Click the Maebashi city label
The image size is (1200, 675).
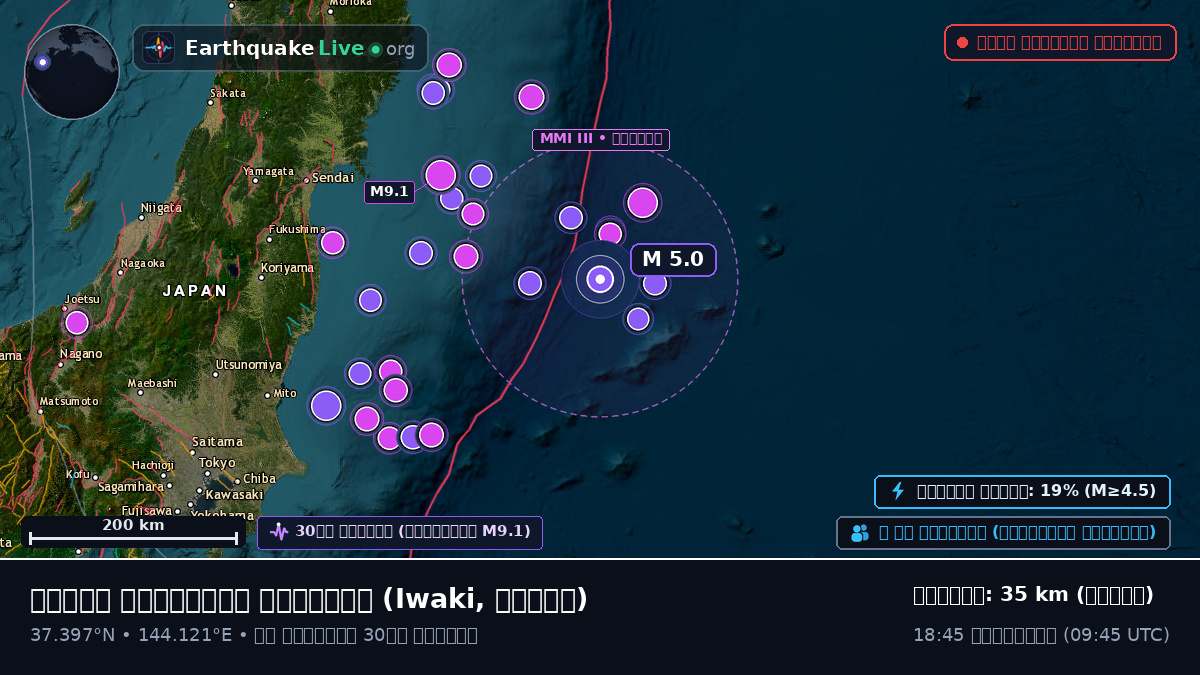click(x=152, y=383)
